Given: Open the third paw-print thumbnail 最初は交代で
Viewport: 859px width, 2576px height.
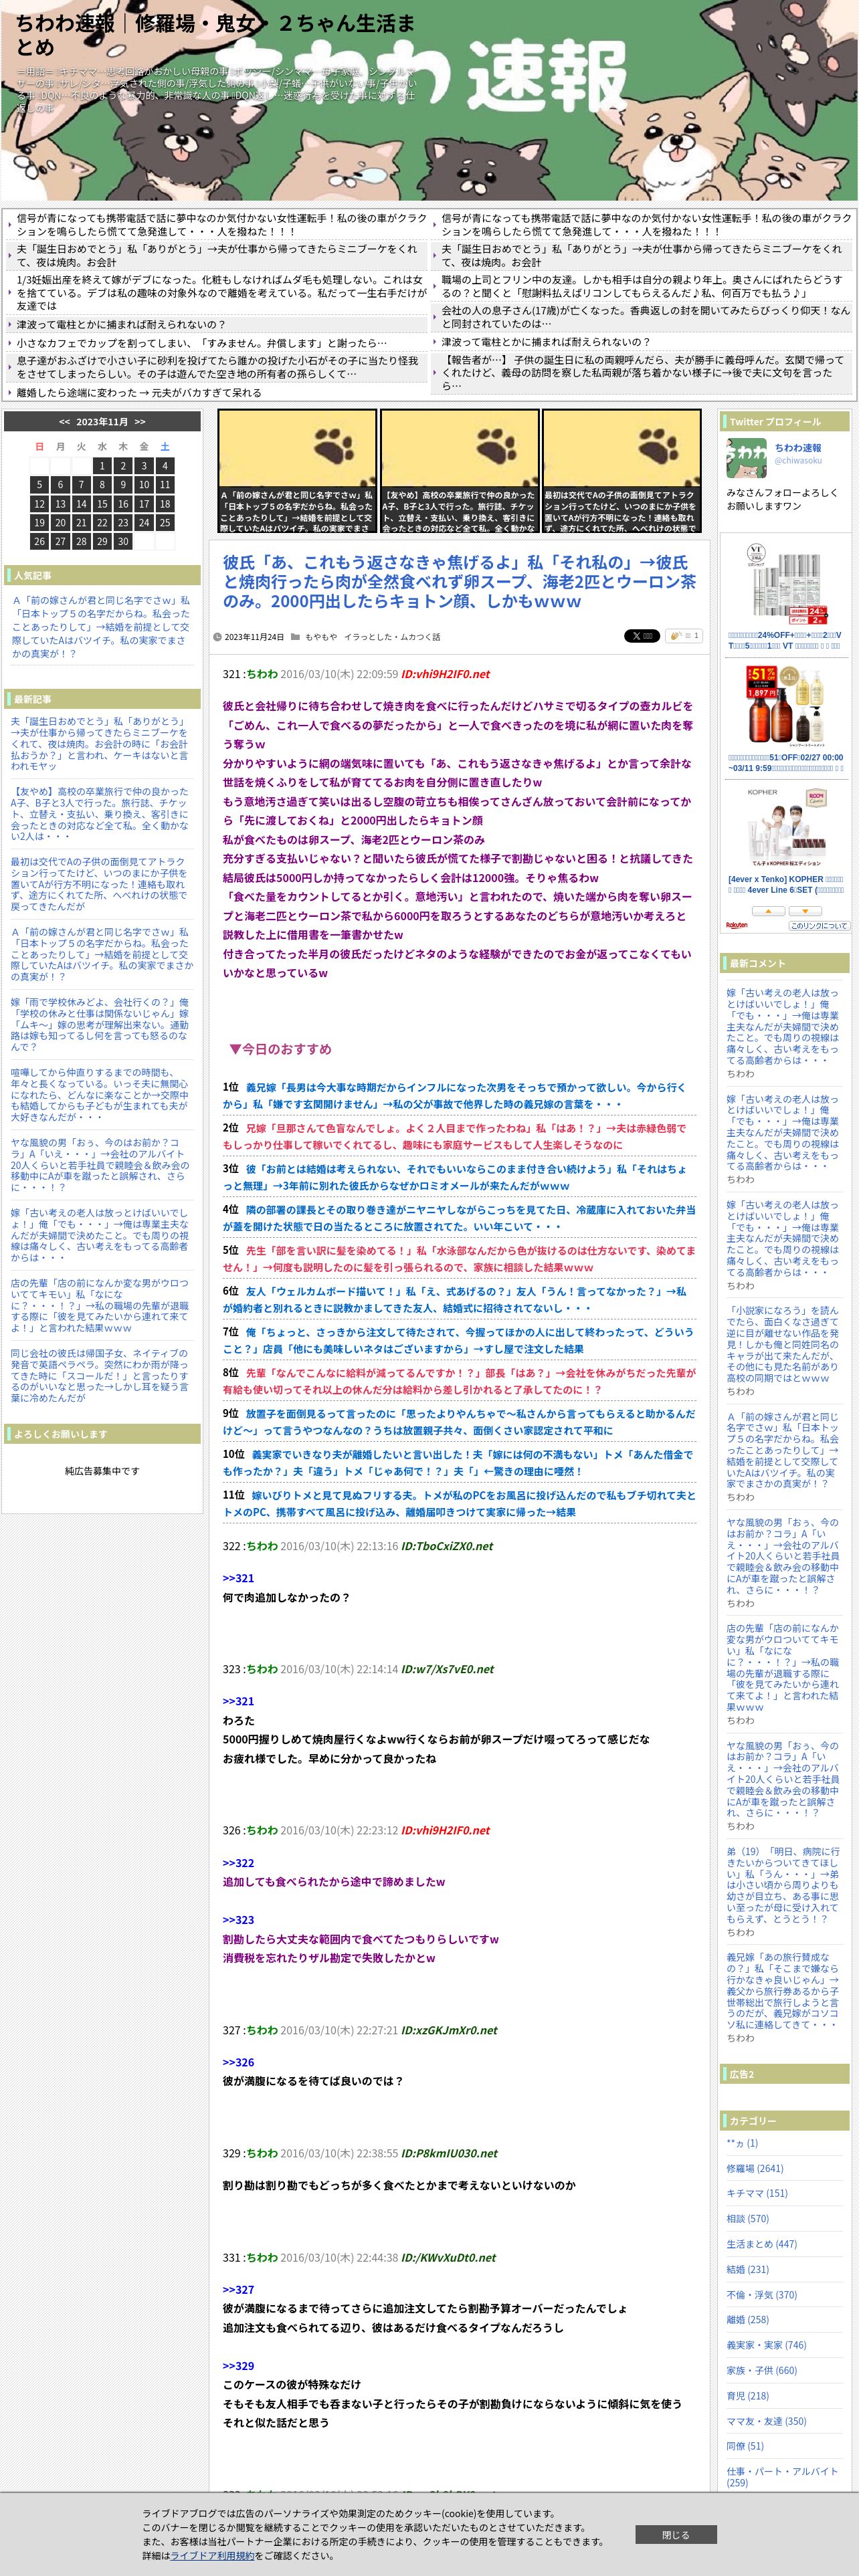Looking at the screenshot, I should pos(621,471).
